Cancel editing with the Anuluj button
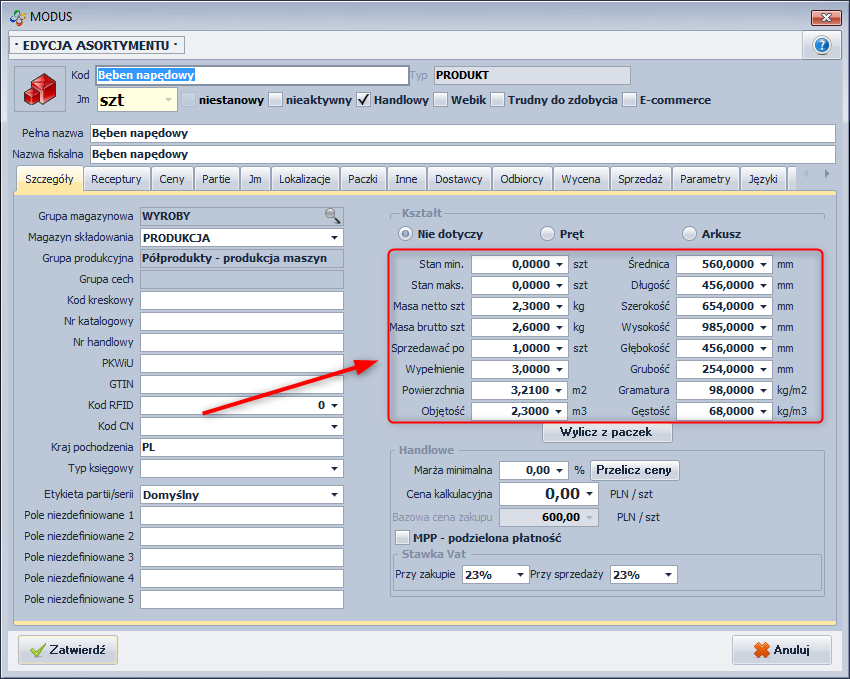 tap(781, 650)
